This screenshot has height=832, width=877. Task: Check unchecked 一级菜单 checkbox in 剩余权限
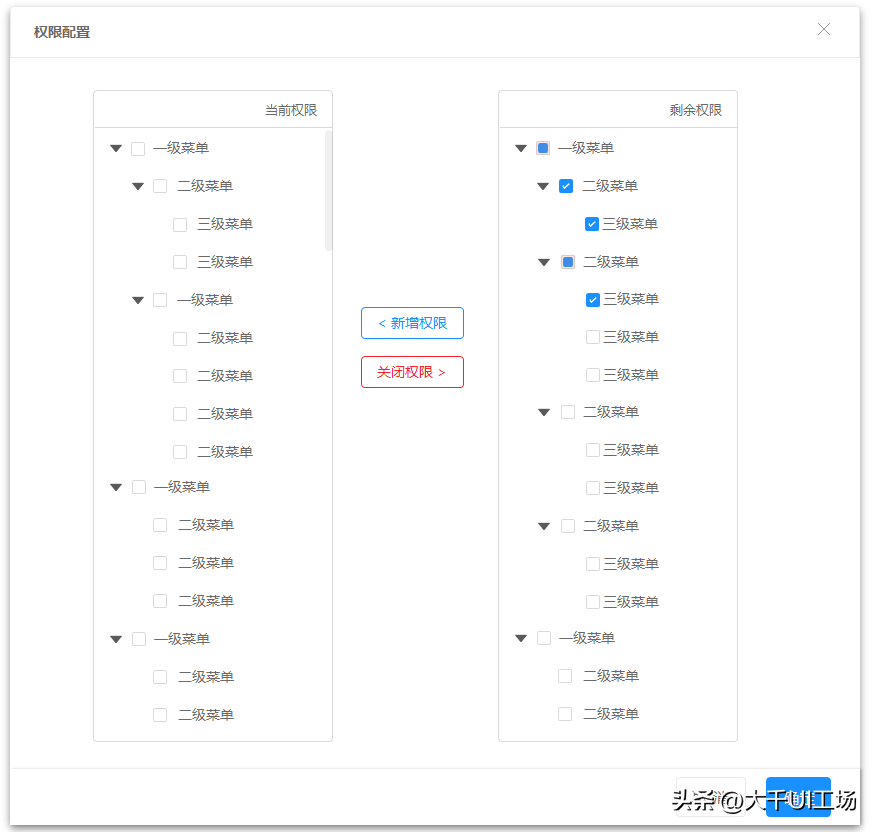(x=544, y=638)
